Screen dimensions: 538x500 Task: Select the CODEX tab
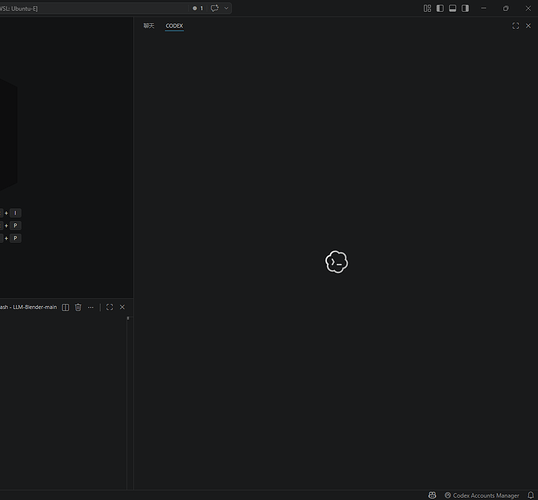click(174, 26)
